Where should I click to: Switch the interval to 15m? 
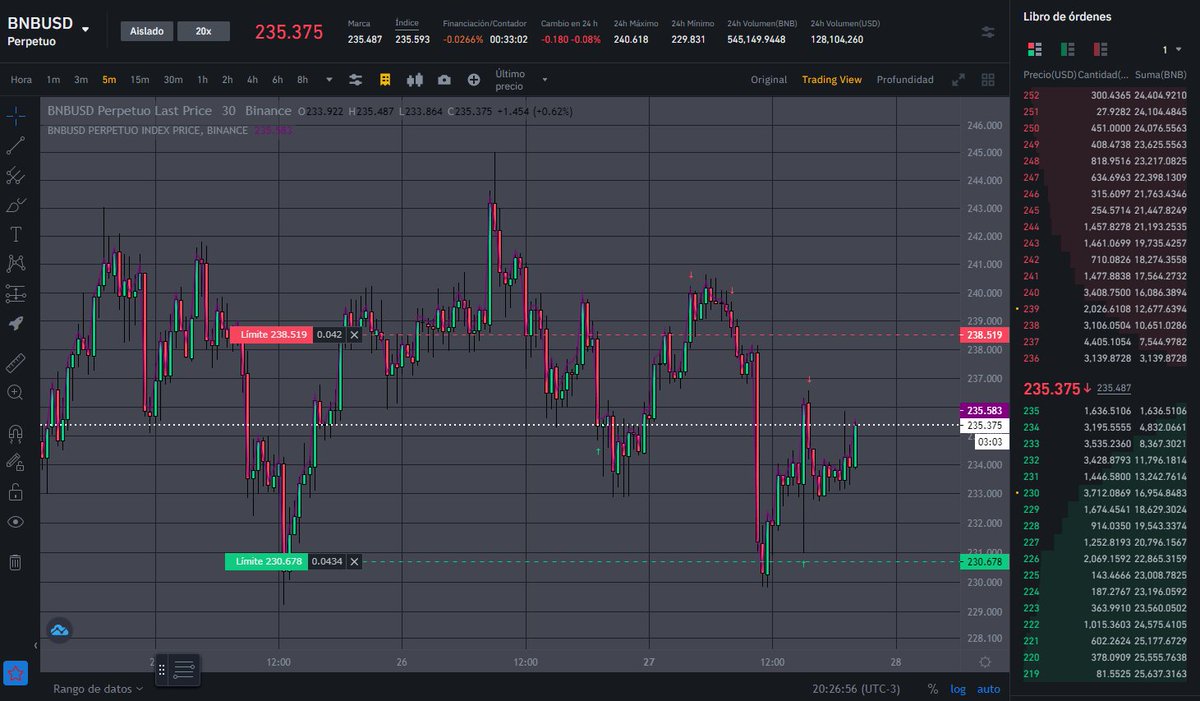pyautogui.click(x=140, y=79)
